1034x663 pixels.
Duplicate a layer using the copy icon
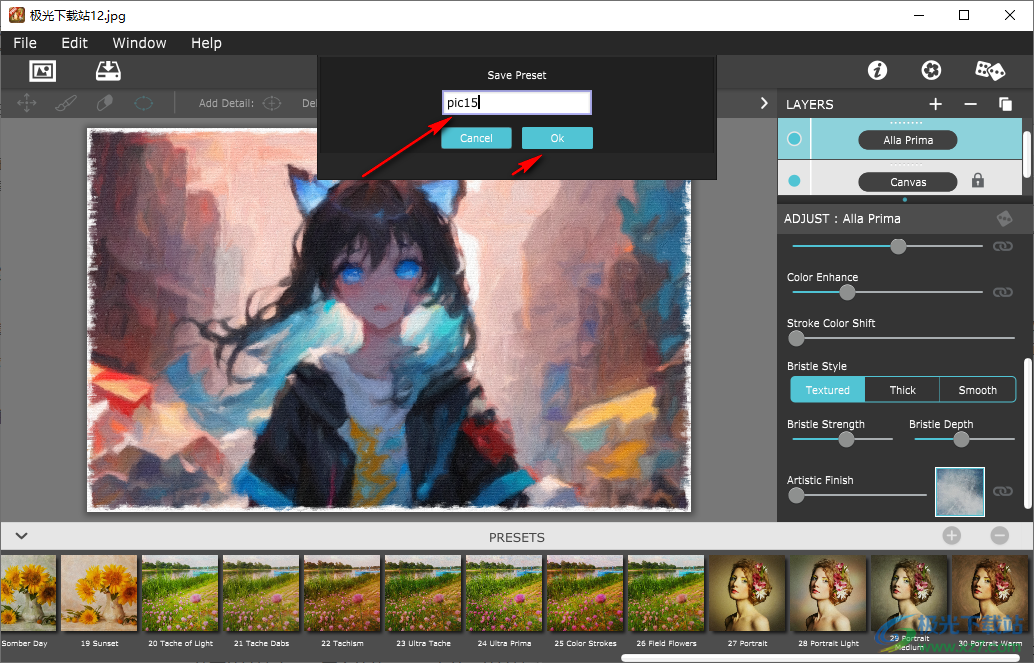tap(1005, 104)
